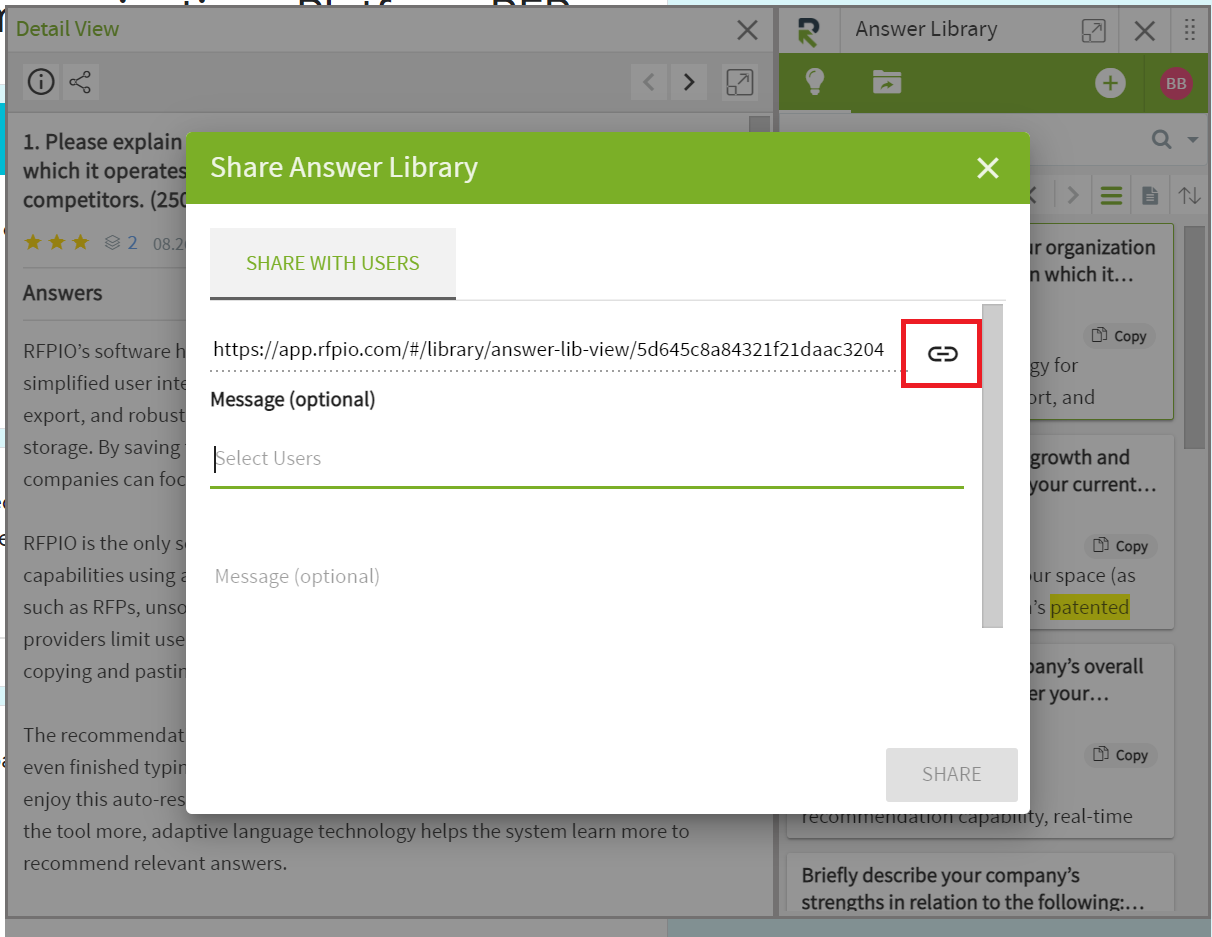Image resolution: width=1212 pixels, height=937 pixels.
Task: Click the star rating in Detail View
Action: (56, 242)
